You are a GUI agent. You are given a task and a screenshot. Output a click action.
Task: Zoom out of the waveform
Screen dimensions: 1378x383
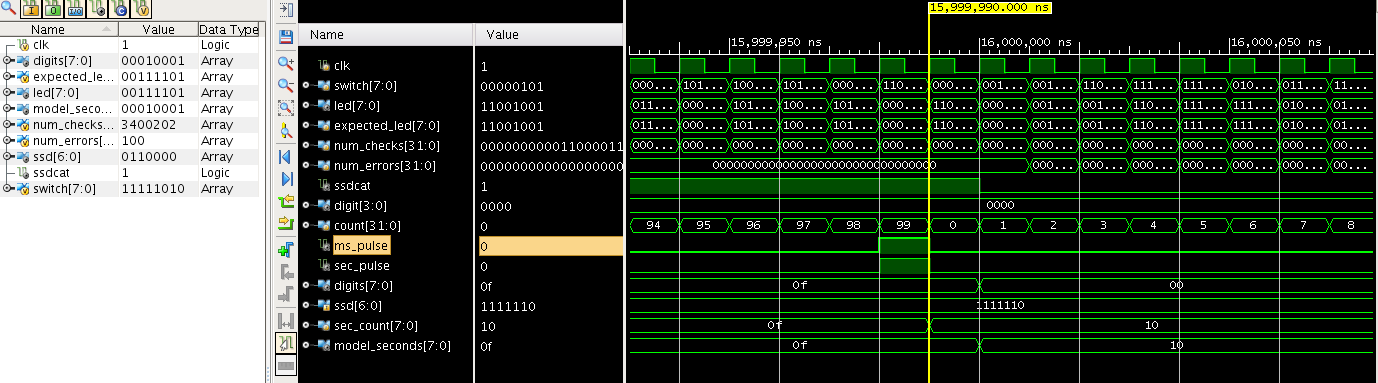coord(285,86)
